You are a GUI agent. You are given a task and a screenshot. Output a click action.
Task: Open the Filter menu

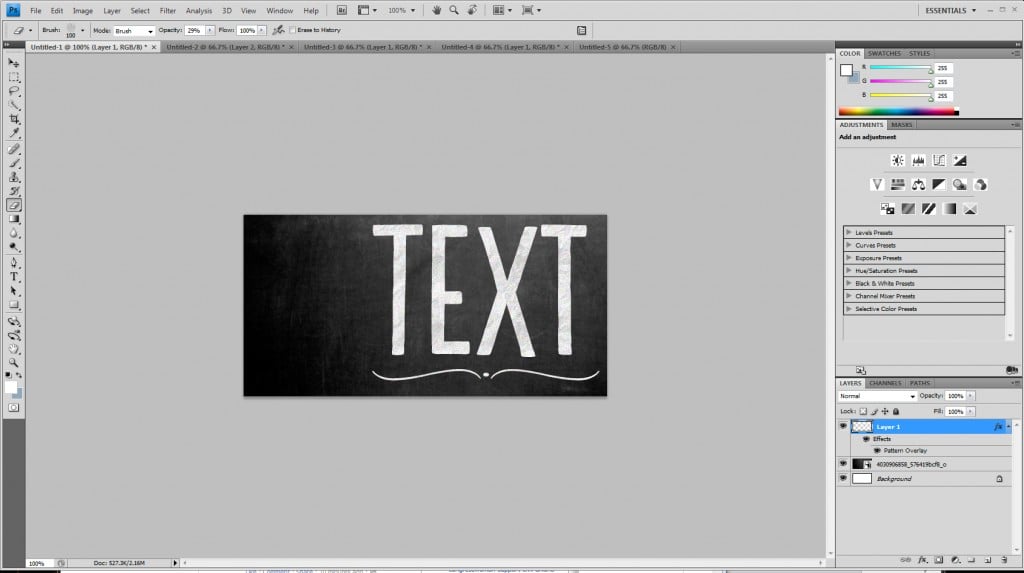pyautogui.click(x=168, y=10)
